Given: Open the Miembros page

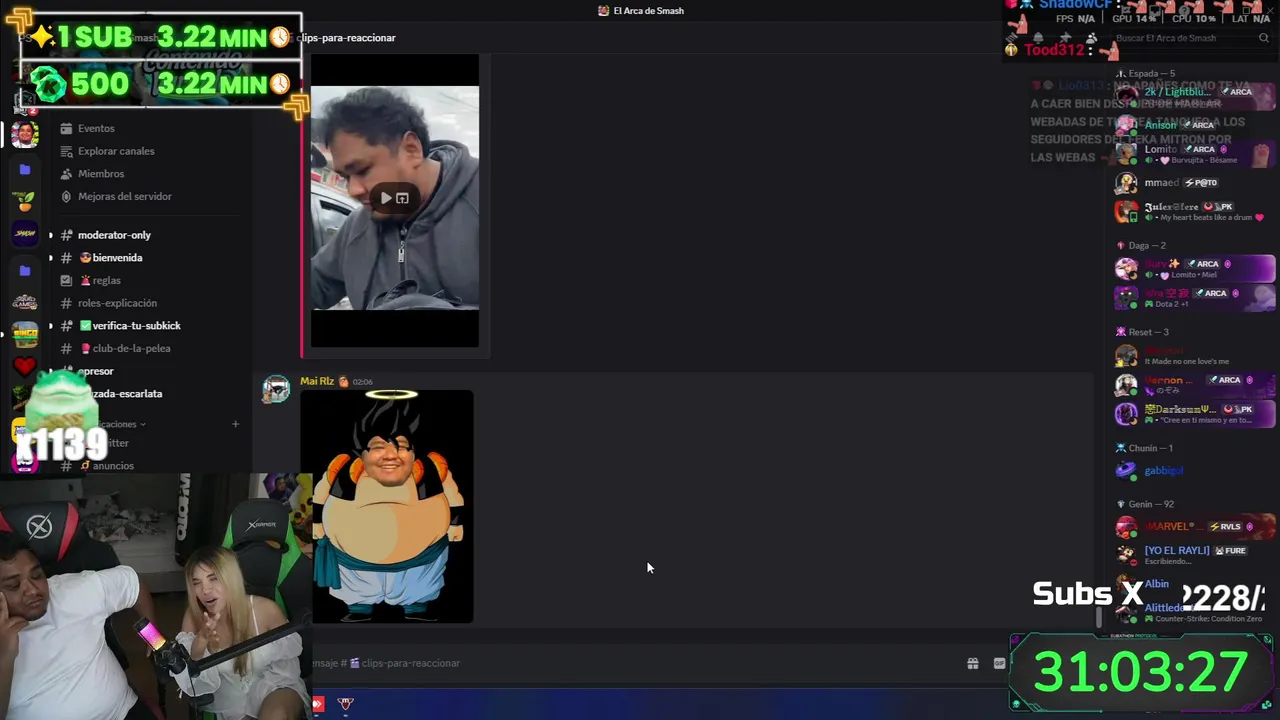Looking at the screenshot, I should click(101, 174).
